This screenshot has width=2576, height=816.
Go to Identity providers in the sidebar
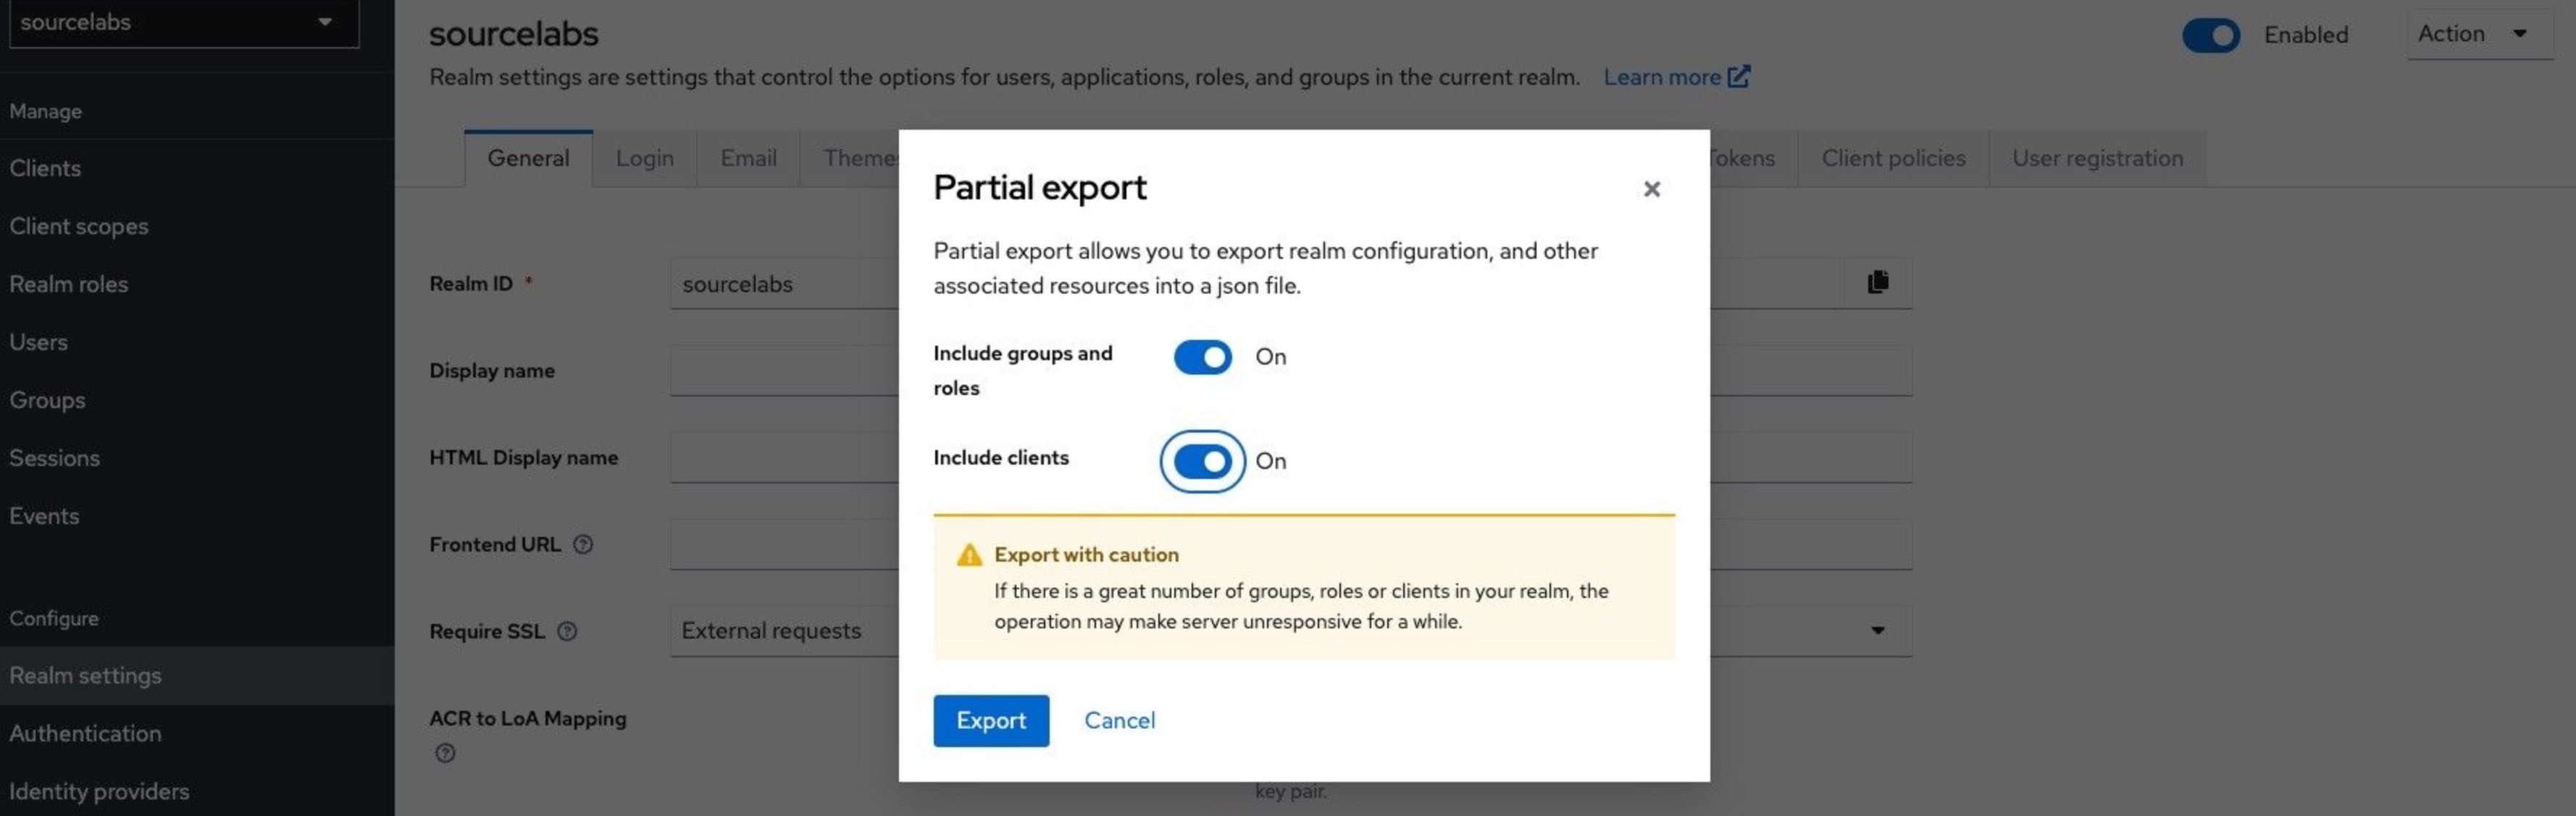[x=99, y=791]
